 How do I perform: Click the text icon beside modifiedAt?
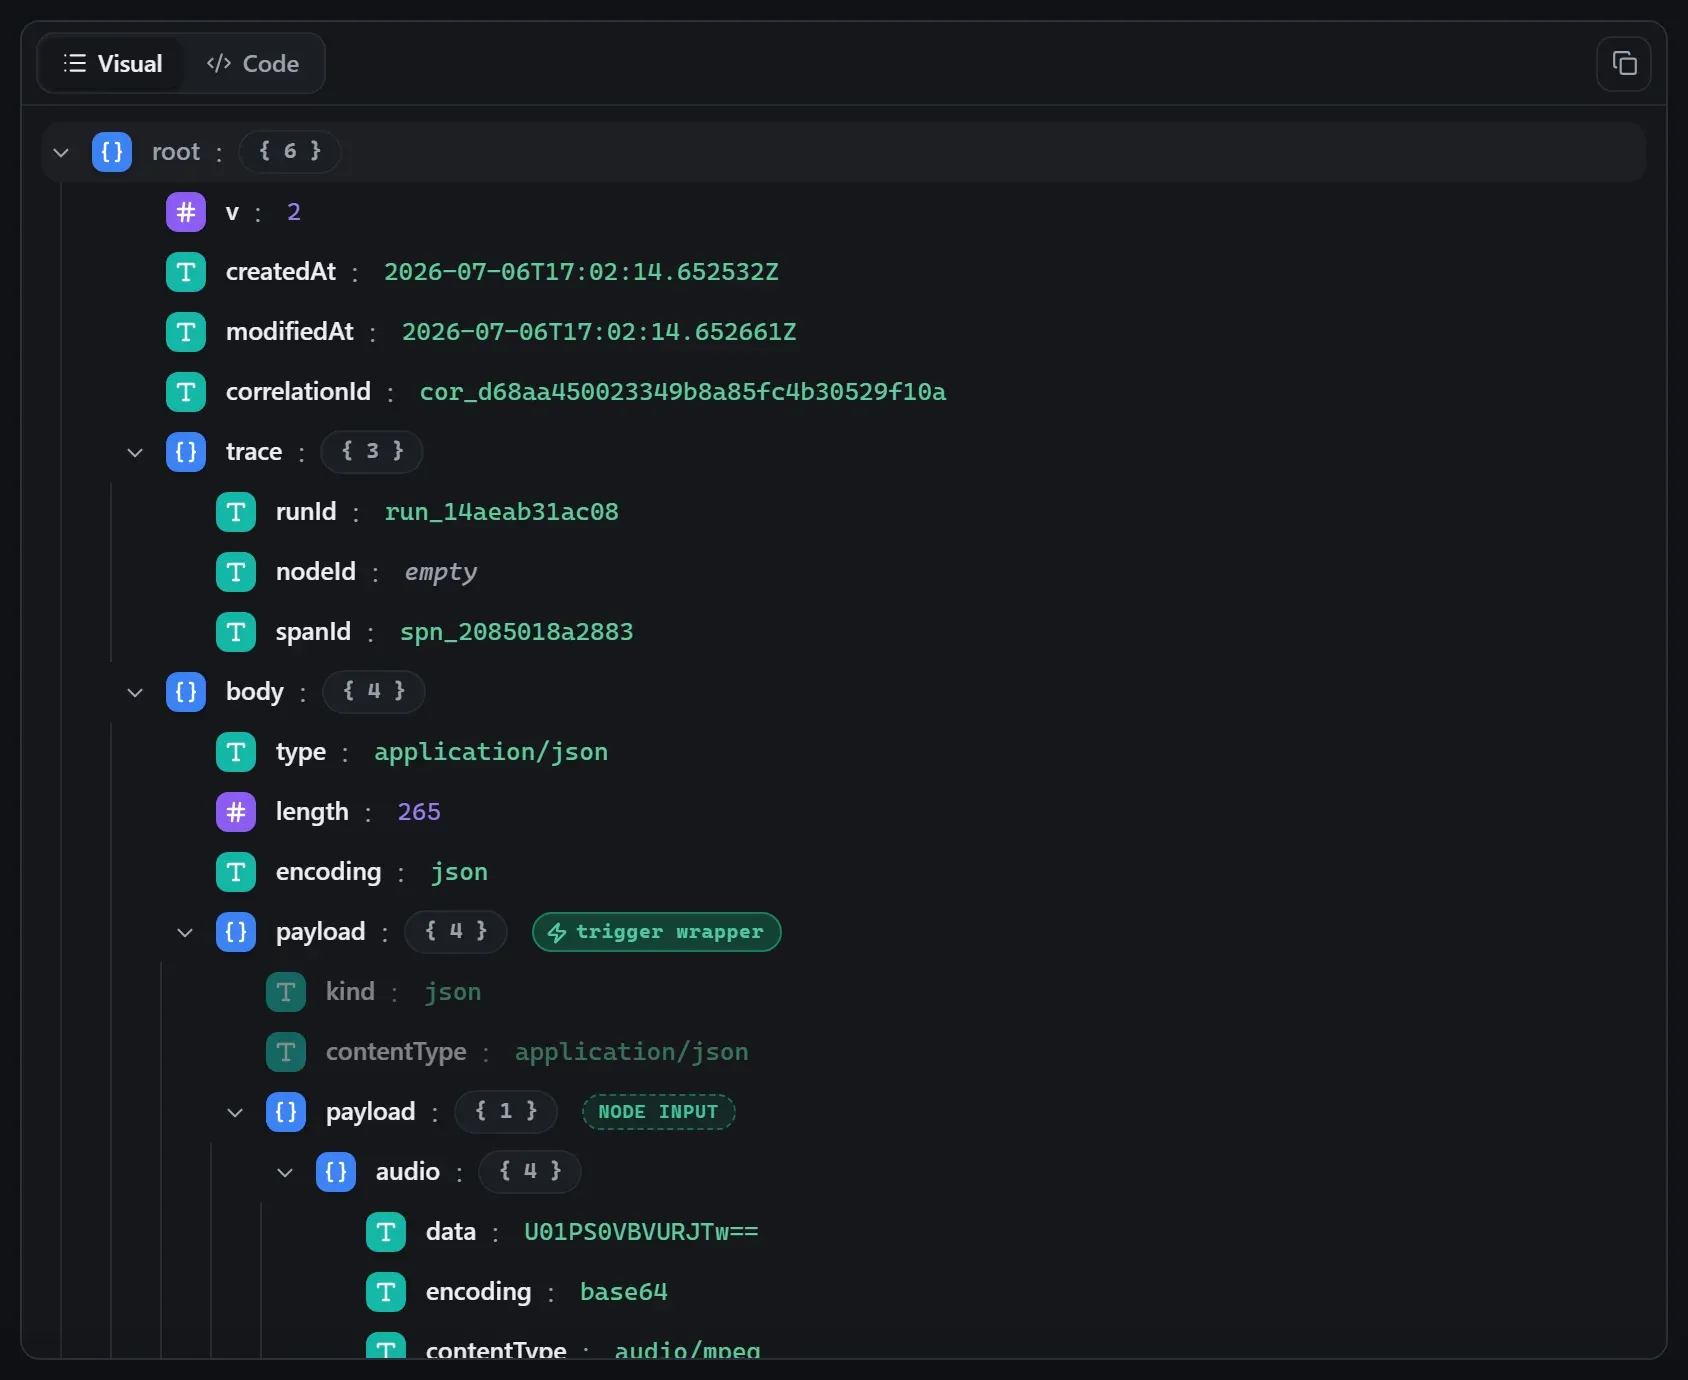[186, 332]
